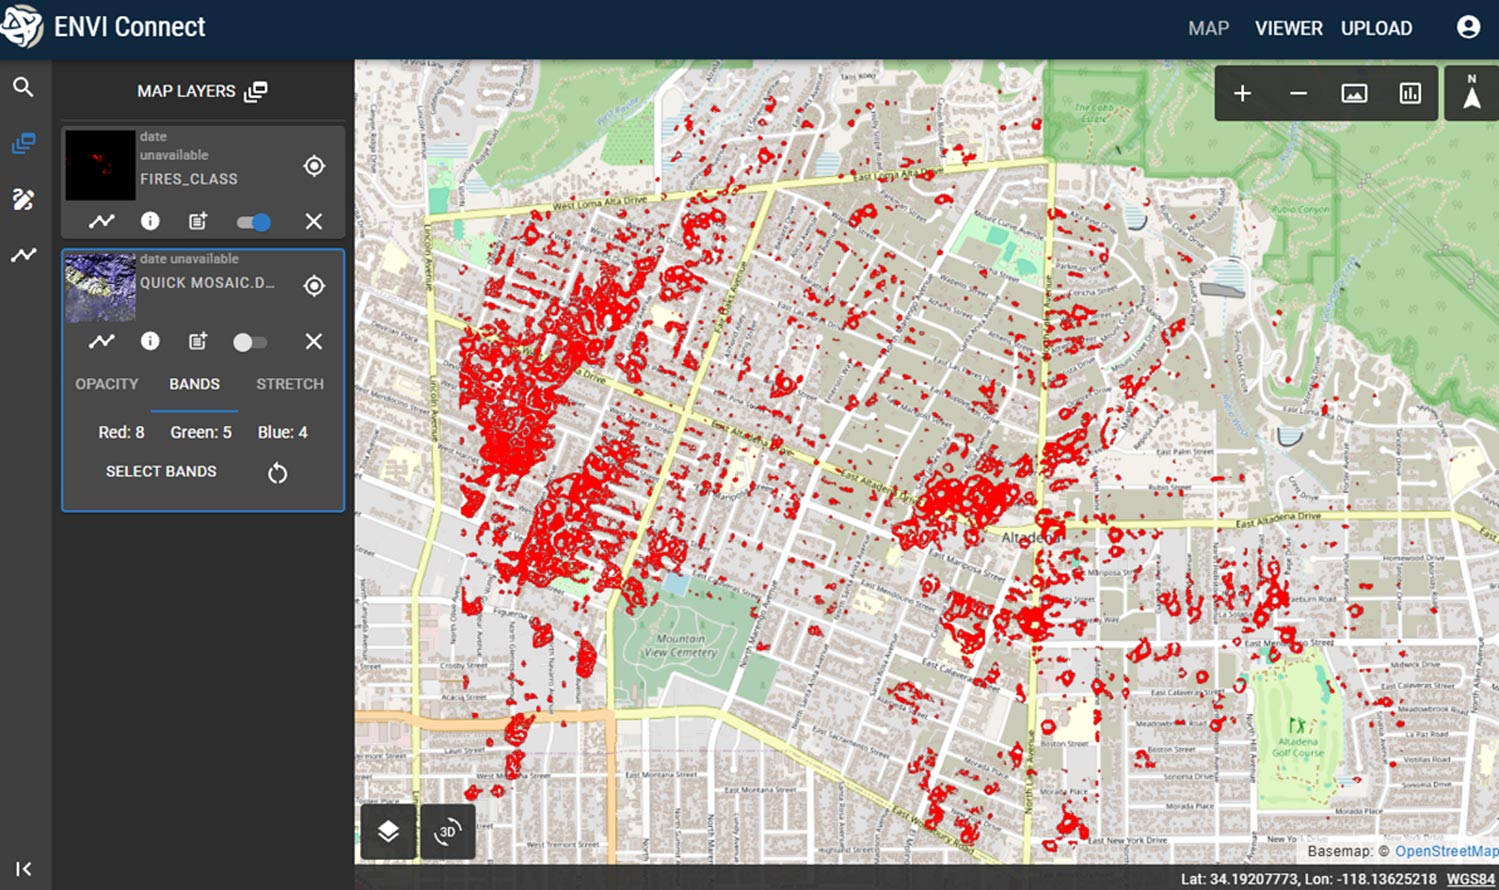1499x890 pixels.
Task: Click the search icon in left sidebar
Action: [23, 87]
